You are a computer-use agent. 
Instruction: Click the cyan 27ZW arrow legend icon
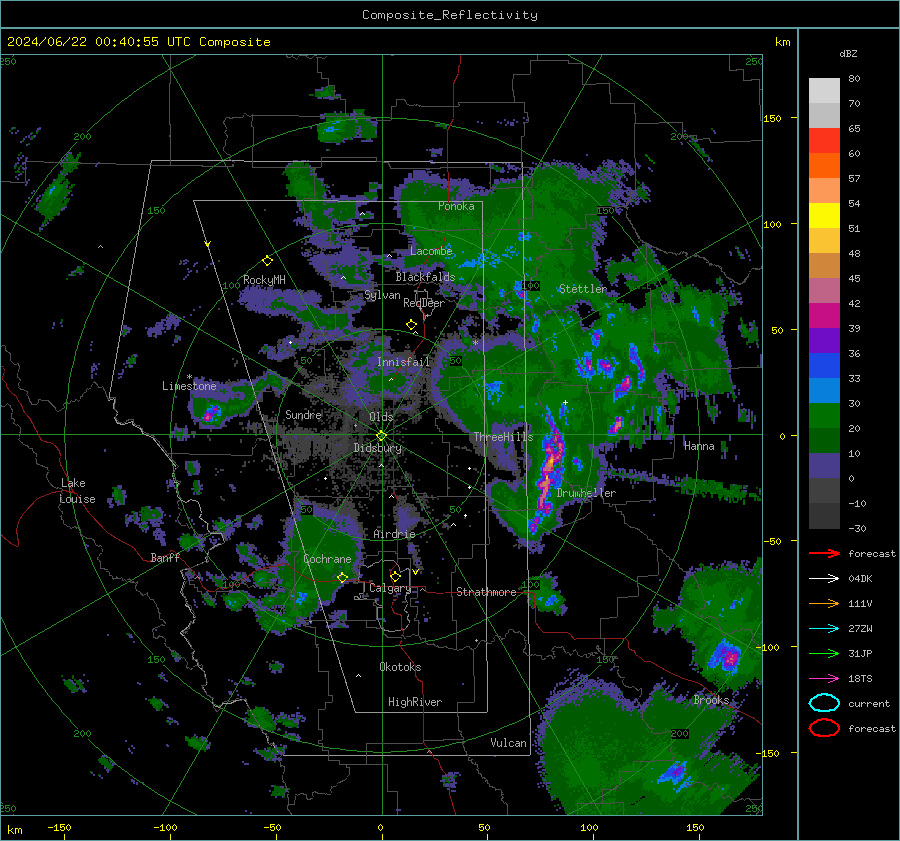pos(824,629)
